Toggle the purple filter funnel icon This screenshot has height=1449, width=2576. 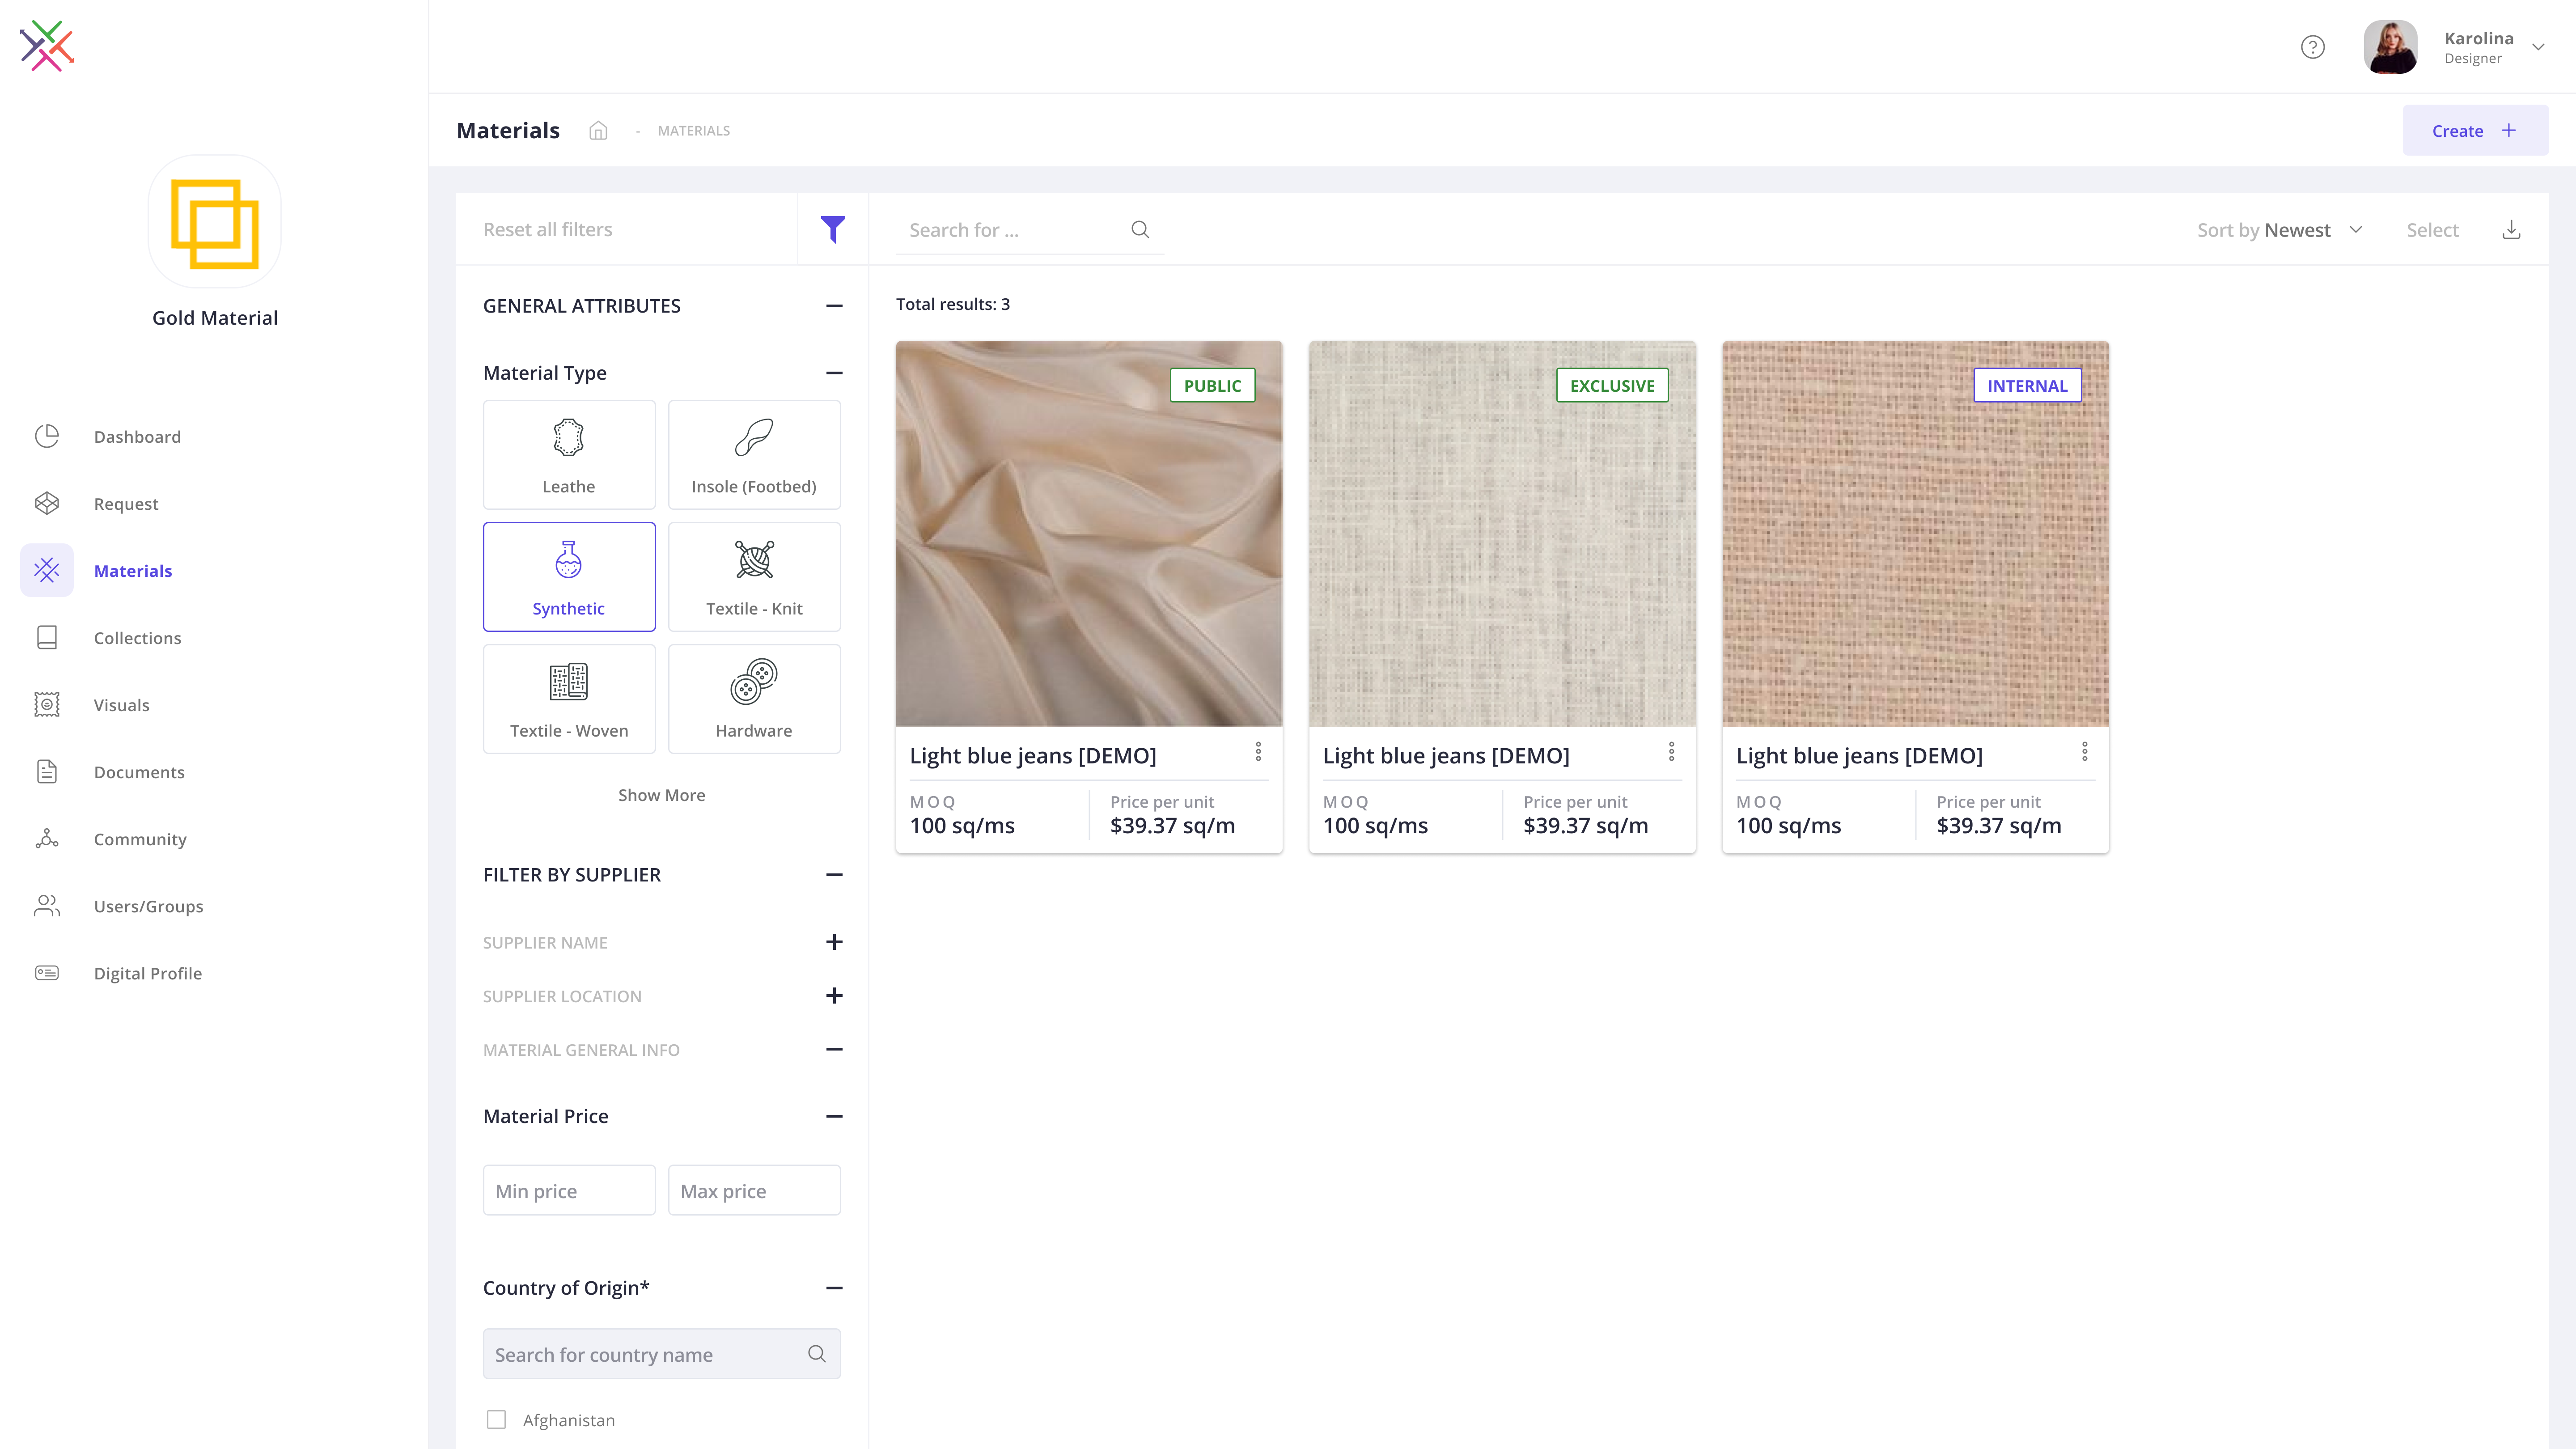tap(832, 230)
